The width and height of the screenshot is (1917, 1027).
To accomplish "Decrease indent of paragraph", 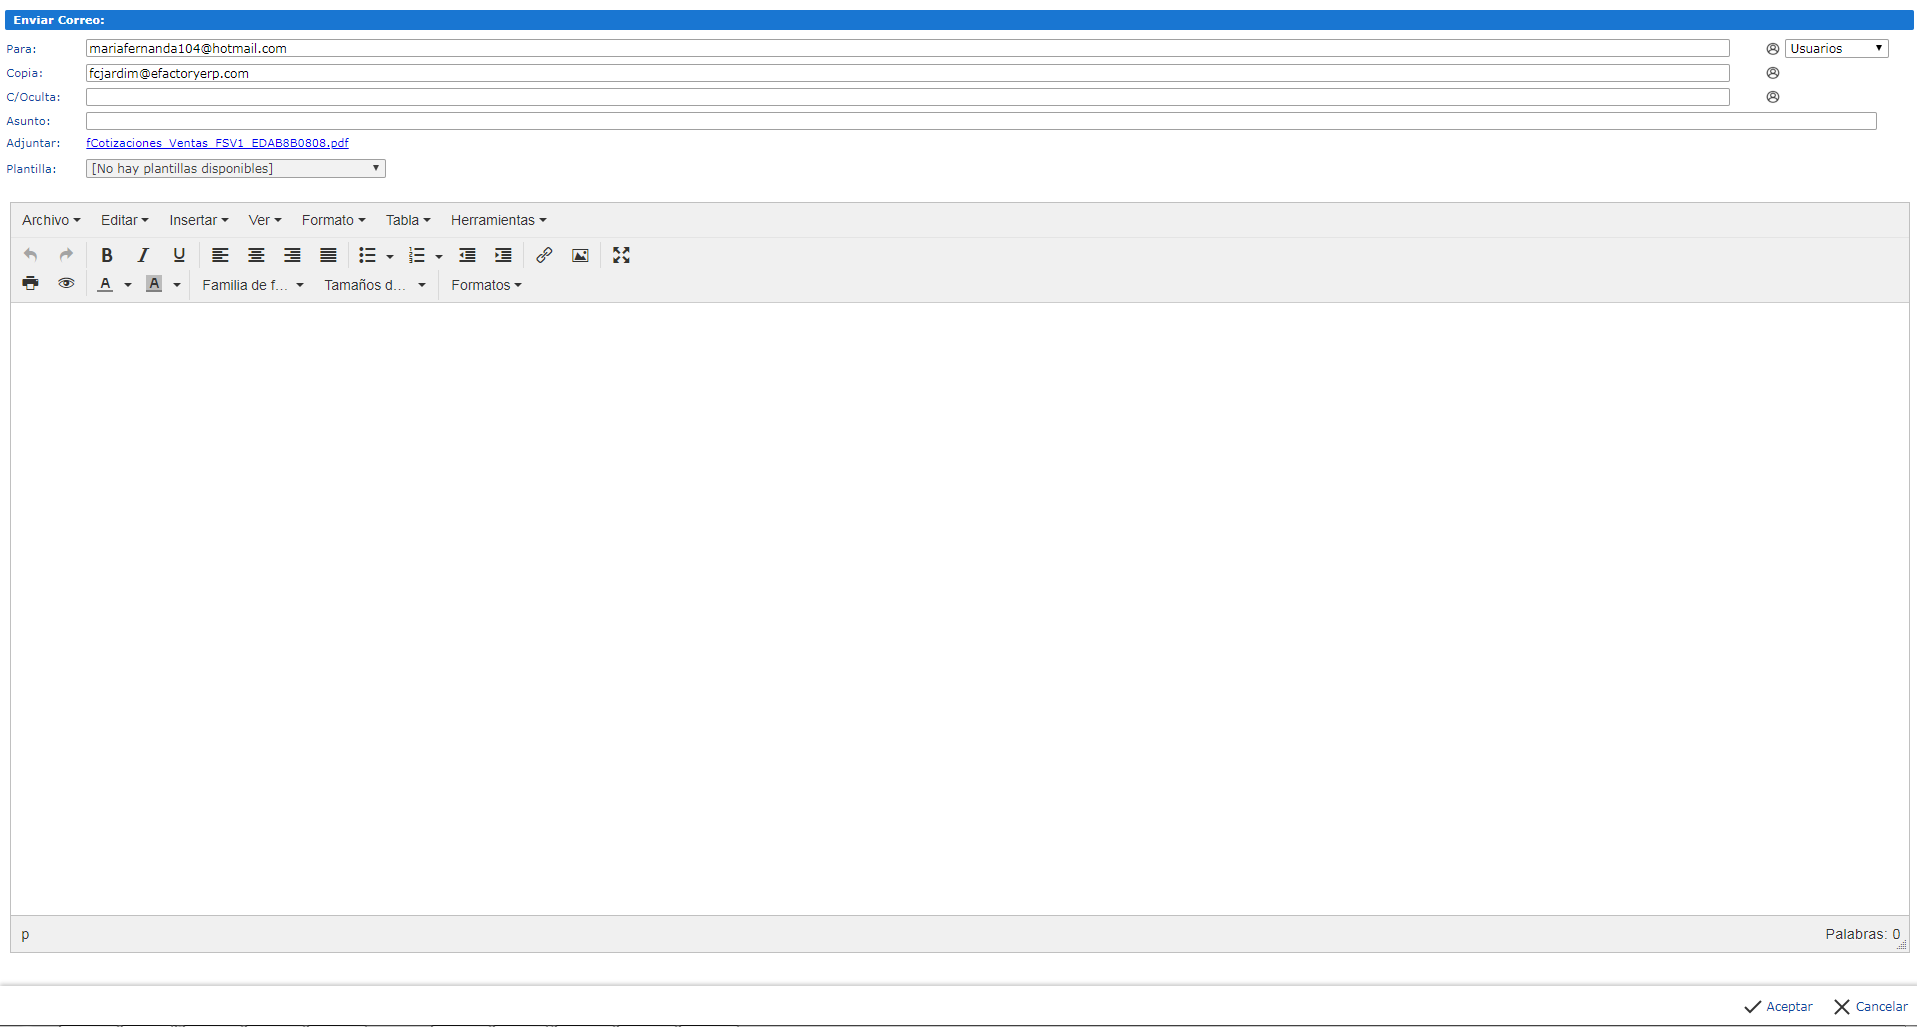I will [x=467, y=255].
